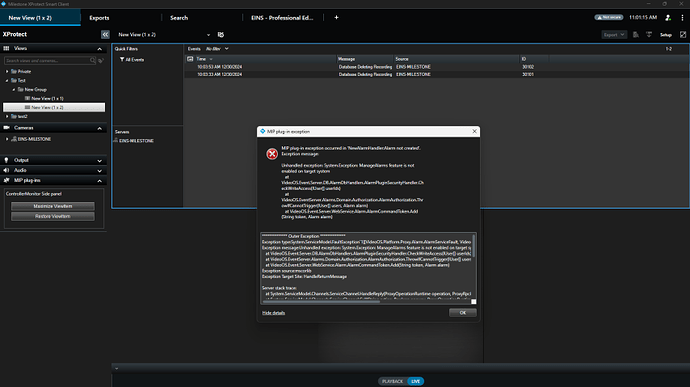Click the evidence lock icon next to Export
Screen dimensions: 690x387
click(636, 34)
